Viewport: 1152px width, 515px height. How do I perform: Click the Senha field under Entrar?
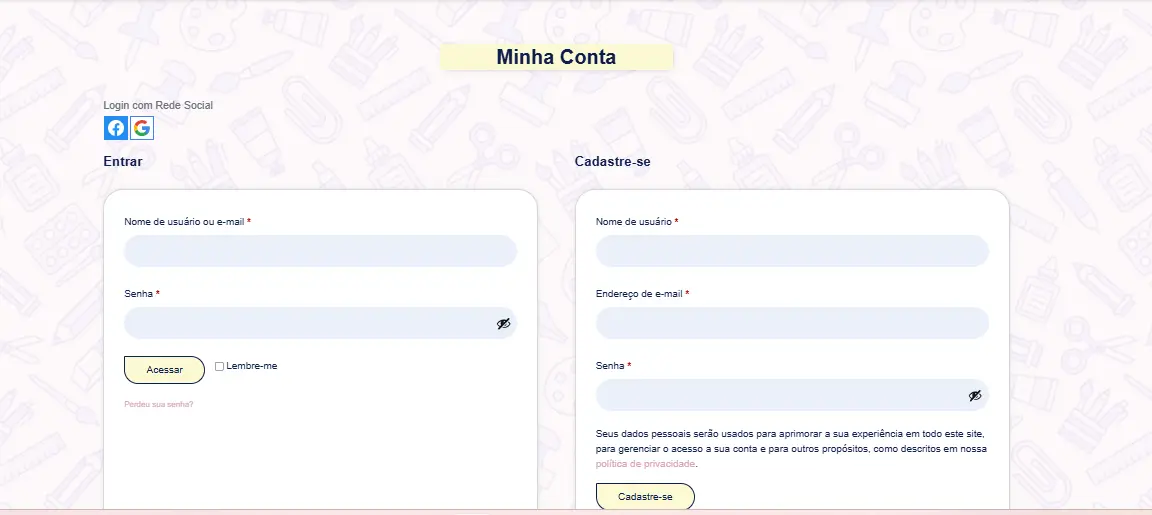(x=305, y=323)
